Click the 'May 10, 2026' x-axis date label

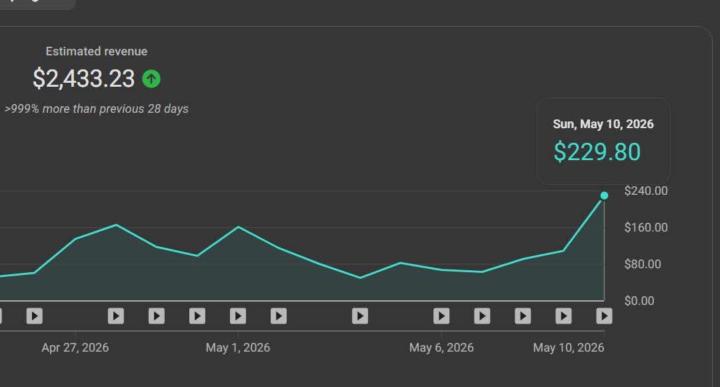coord(568,348)
